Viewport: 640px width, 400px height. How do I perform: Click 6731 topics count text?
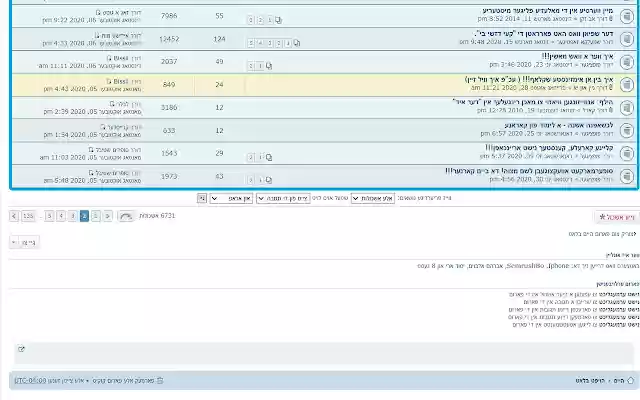[x=157, y=216]
